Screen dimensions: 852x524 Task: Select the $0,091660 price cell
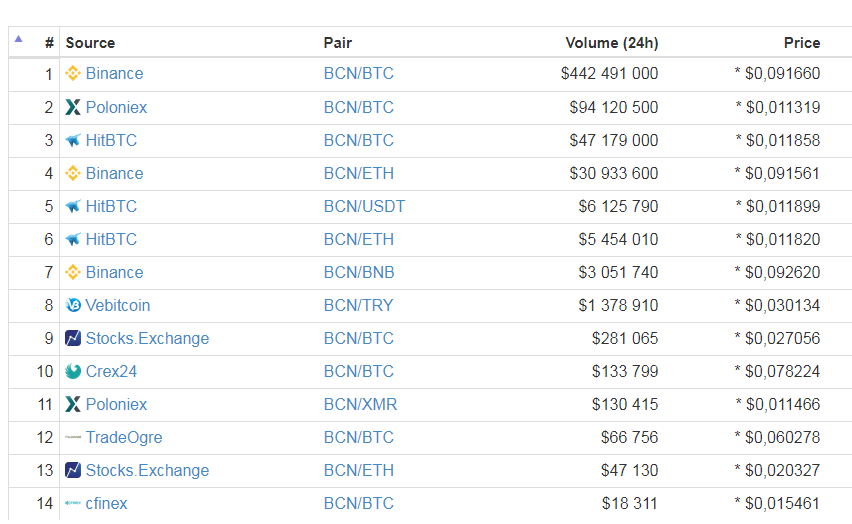778,73
